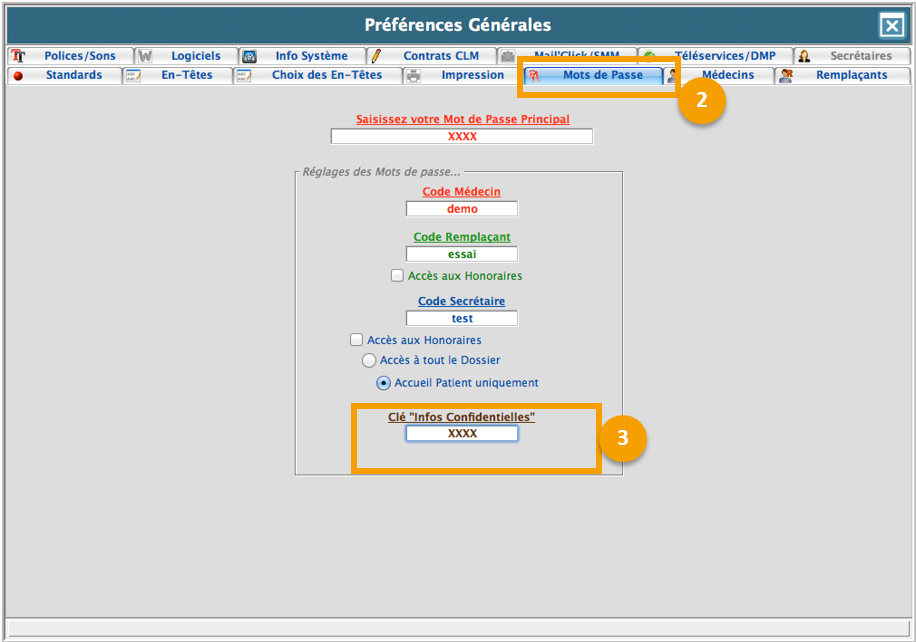Click the person icon on Secrétaires tab
Image resolution: width=916 pixels, height=642 pixels.
(804, 57)
